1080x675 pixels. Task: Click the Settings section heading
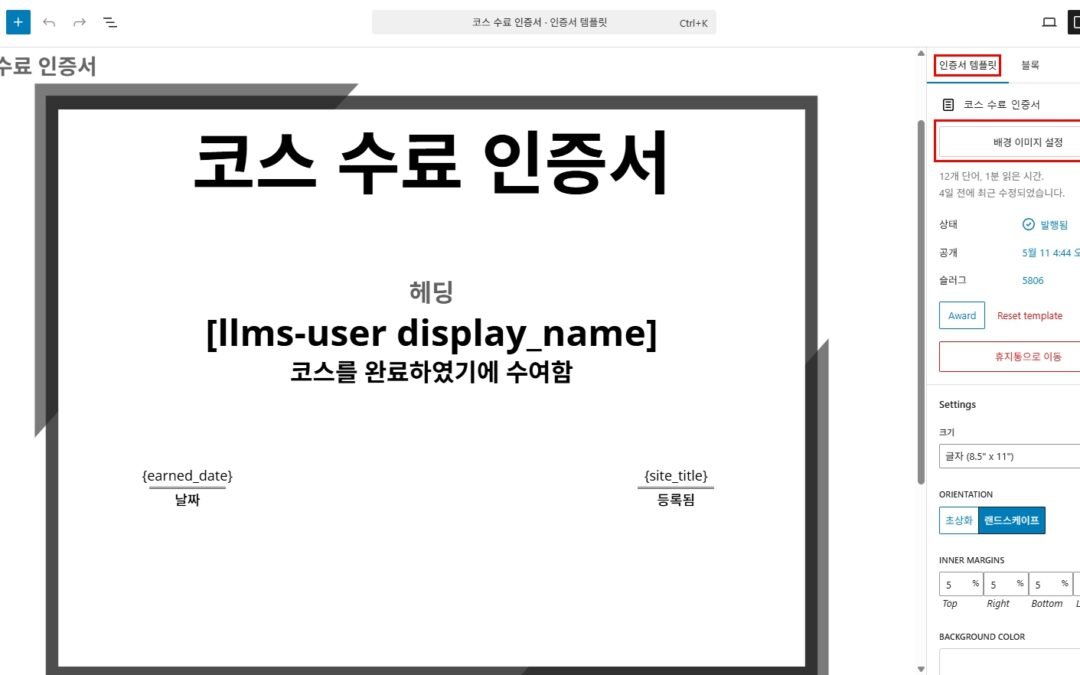[x=957, y=404]
